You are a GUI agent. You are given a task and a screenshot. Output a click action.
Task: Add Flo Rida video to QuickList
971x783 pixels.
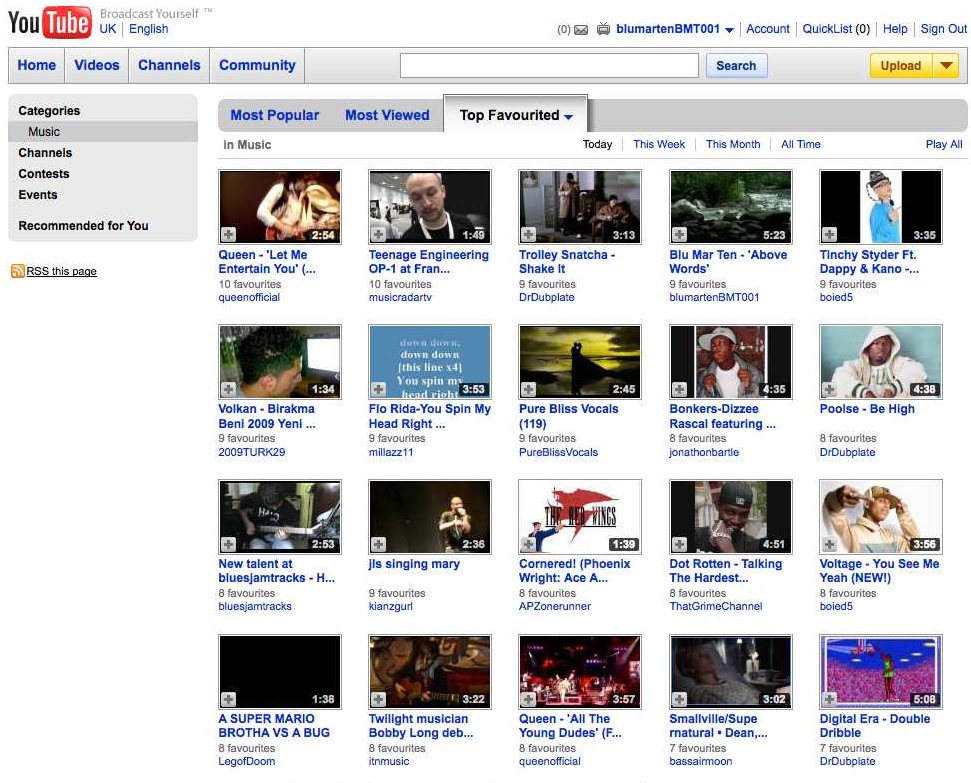click(x=378, y=389)
